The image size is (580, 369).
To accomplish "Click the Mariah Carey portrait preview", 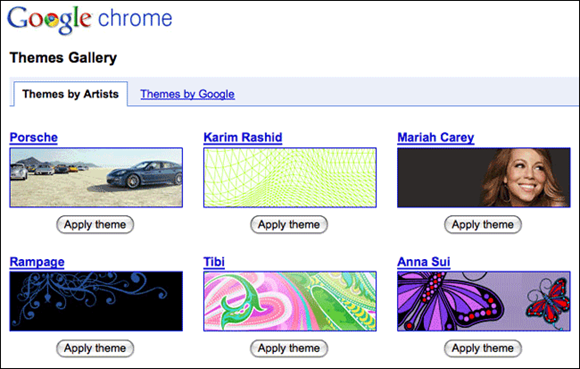I will click(484, 177).
